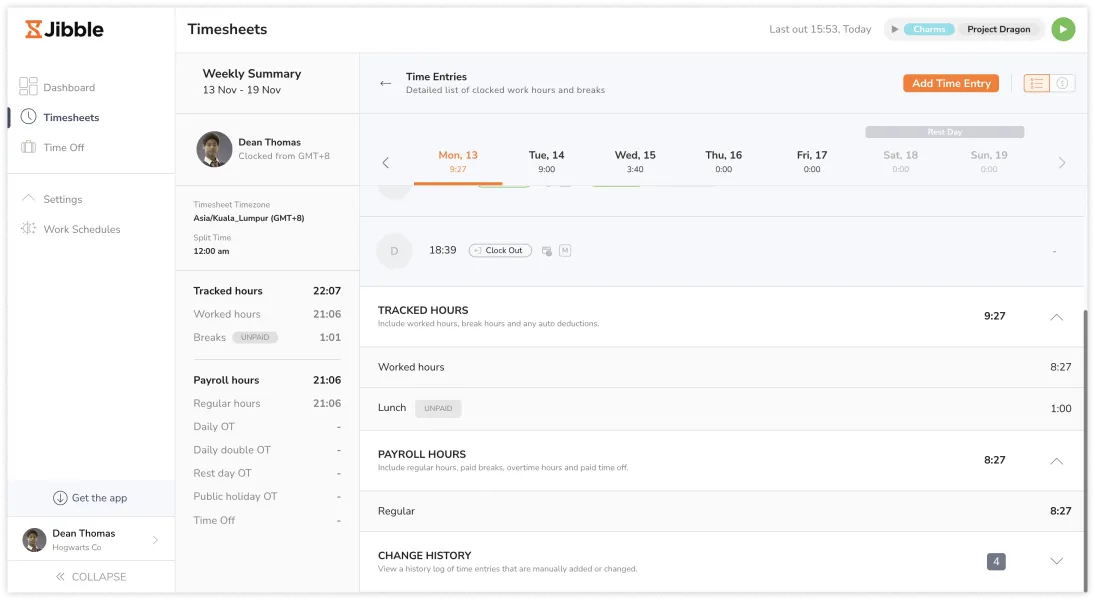
Task: Collapse the sidebar with COLLAPSE
Action: [90, 576]
